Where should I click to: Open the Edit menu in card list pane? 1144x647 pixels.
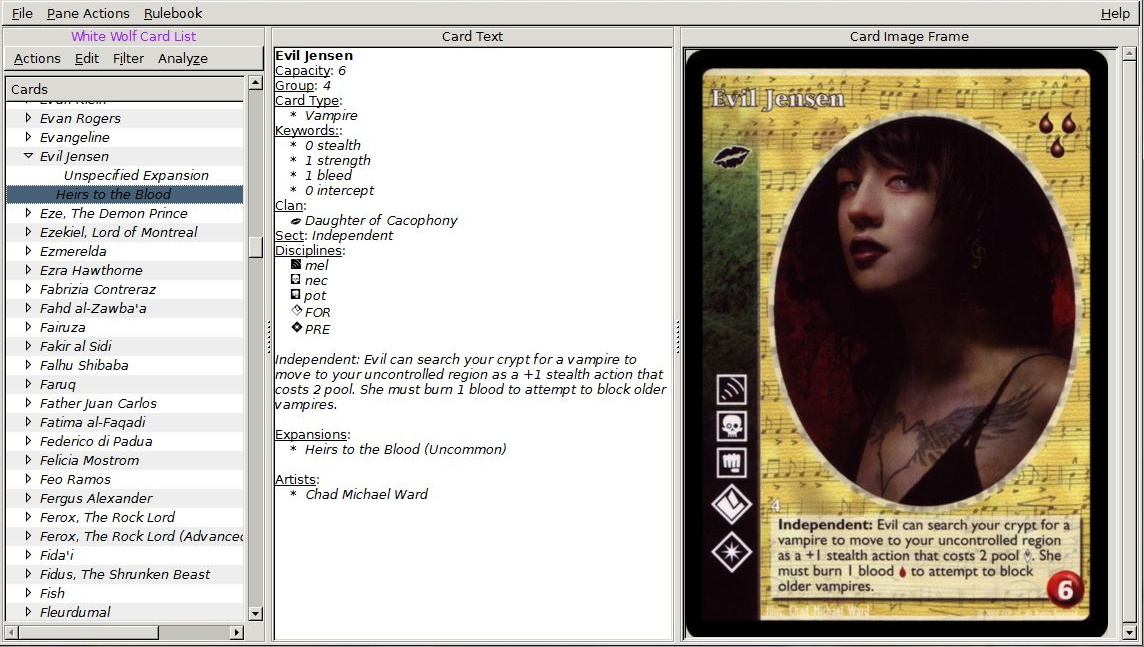[87, 58]
